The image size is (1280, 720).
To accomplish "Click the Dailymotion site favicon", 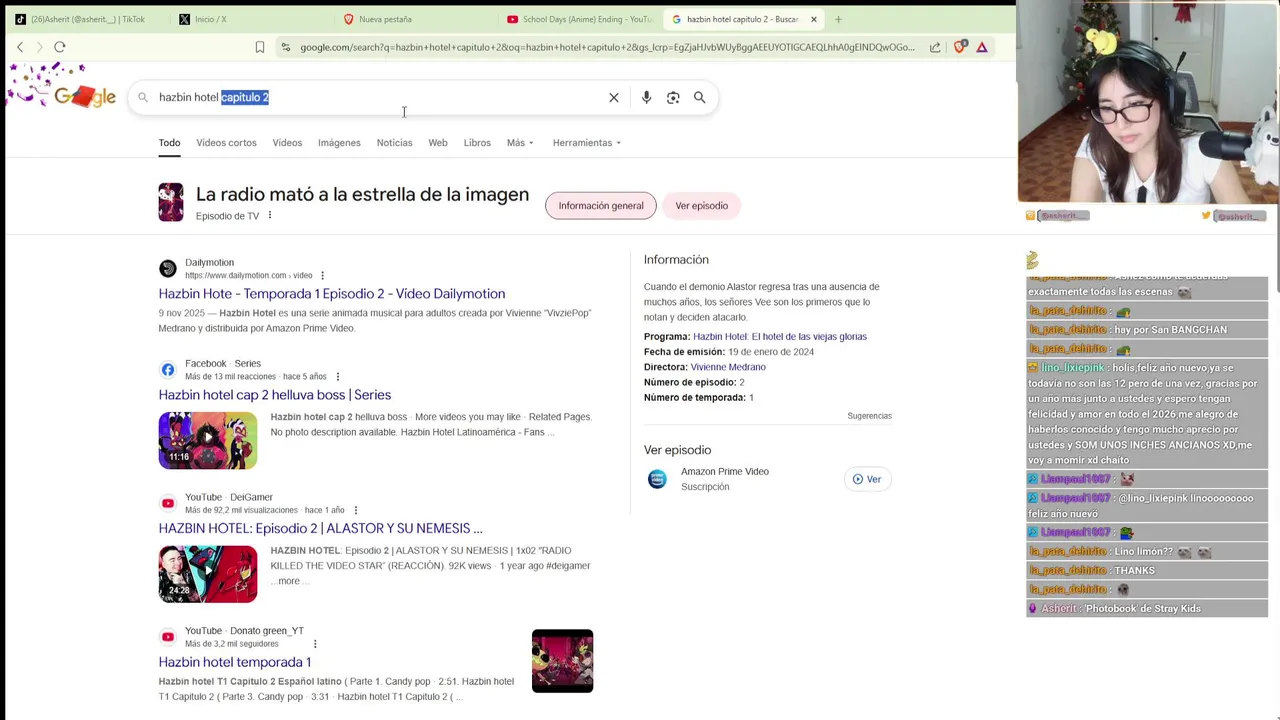I will coord(168,268).
